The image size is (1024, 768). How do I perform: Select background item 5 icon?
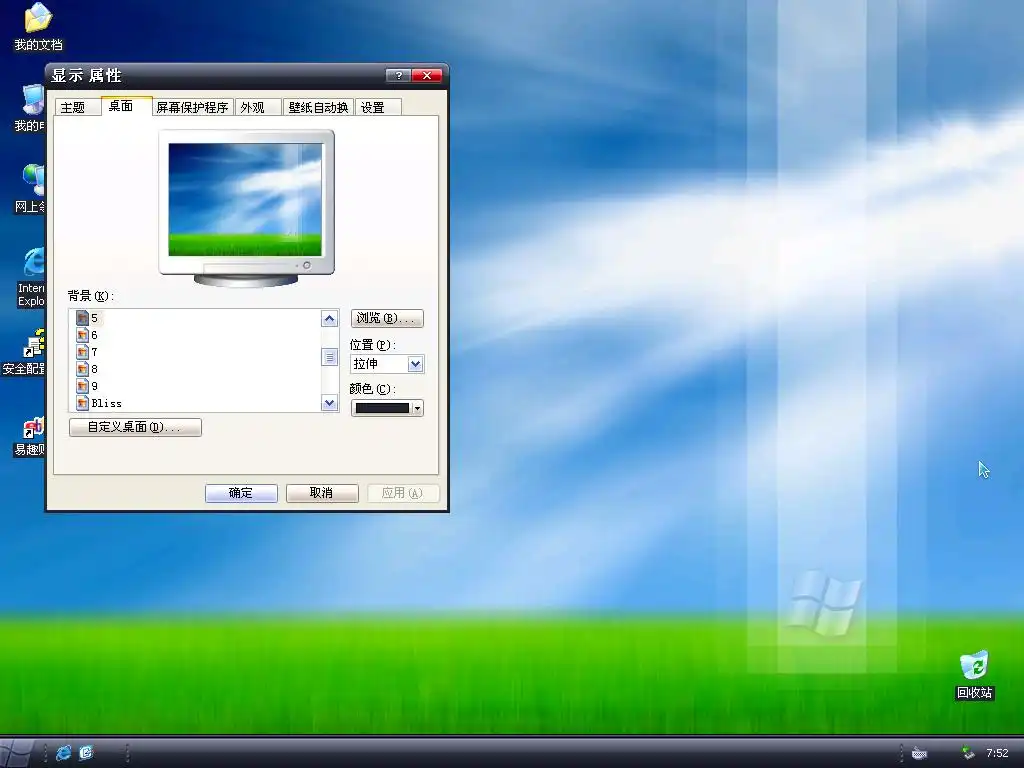pos(82,318)
